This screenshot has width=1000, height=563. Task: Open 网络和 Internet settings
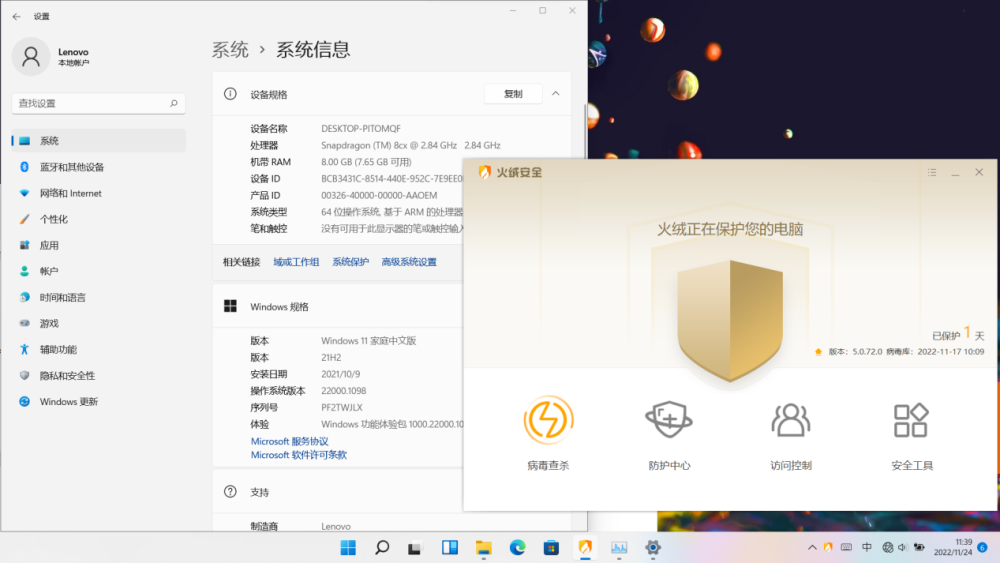99,193
